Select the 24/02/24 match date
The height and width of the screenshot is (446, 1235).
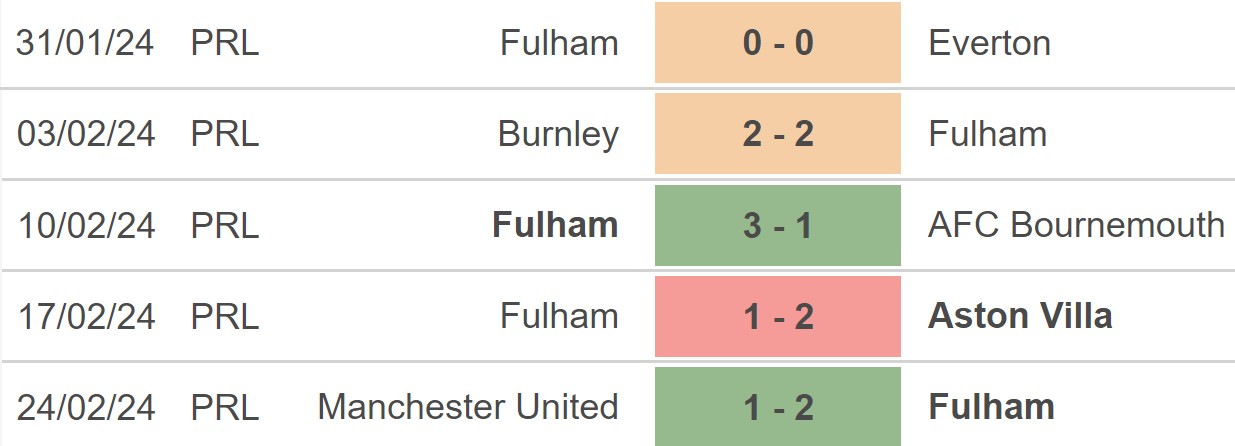pos(86,407)
